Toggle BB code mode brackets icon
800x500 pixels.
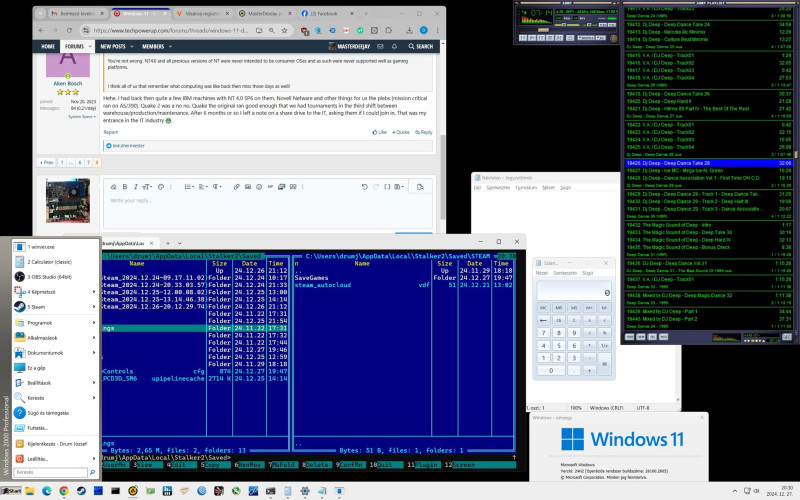click(x=387, y=187)
